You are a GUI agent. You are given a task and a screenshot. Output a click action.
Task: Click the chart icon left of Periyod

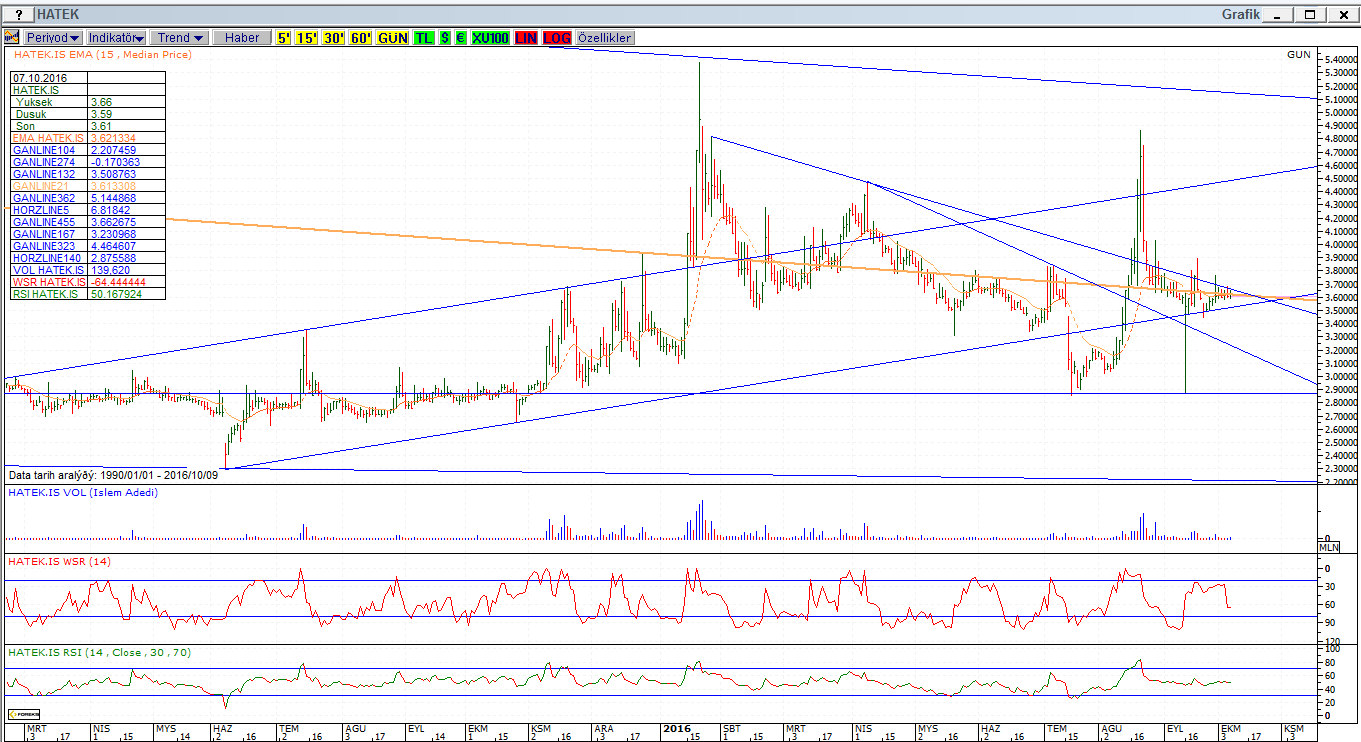pyautogui.click(x=12, y=37)
